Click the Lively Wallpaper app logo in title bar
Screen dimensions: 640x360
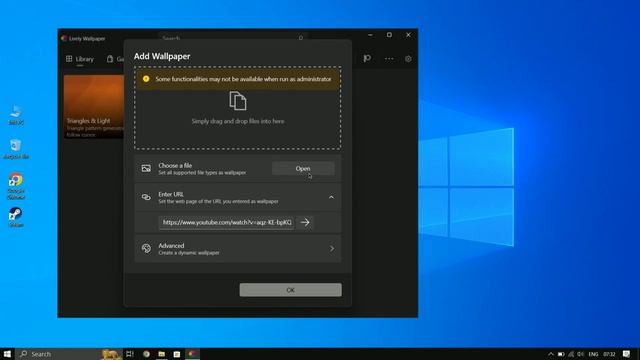pos(64,38)
